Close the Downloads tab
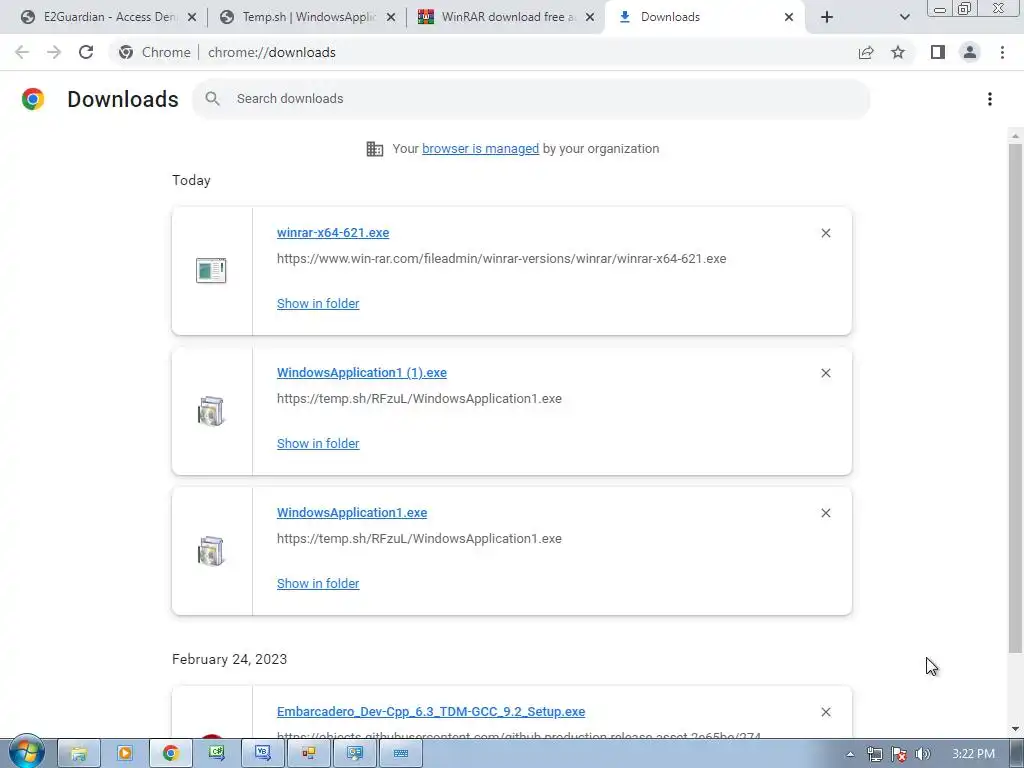This screenshot has width=1024, height=768. (789, 17)
